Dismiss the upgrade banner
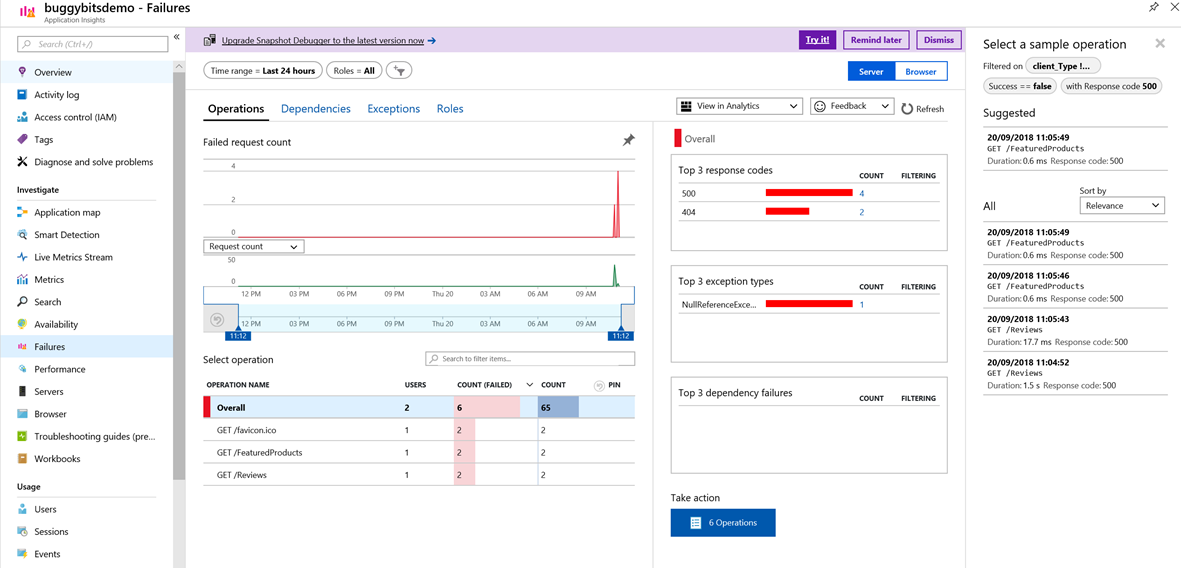This screenshot has width=1181, height=568. tap(938, 40)
